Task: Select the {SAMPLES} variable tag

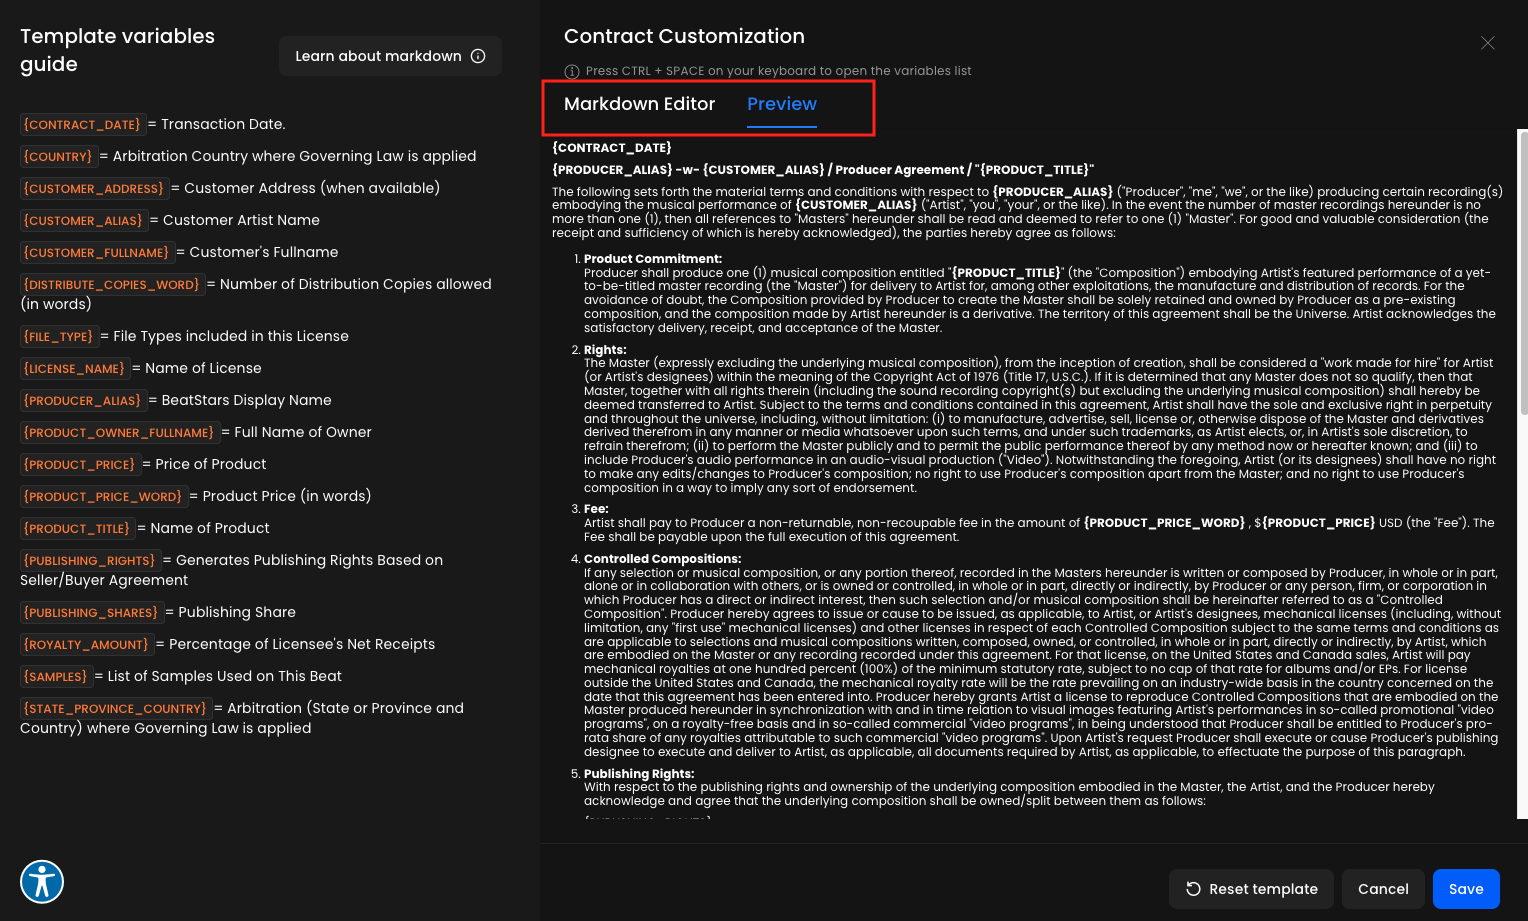Action: click(x=56, y=677)
